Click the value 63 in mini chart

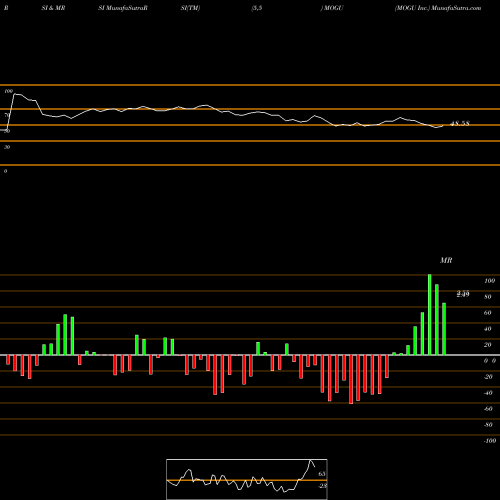pos(322,474)
